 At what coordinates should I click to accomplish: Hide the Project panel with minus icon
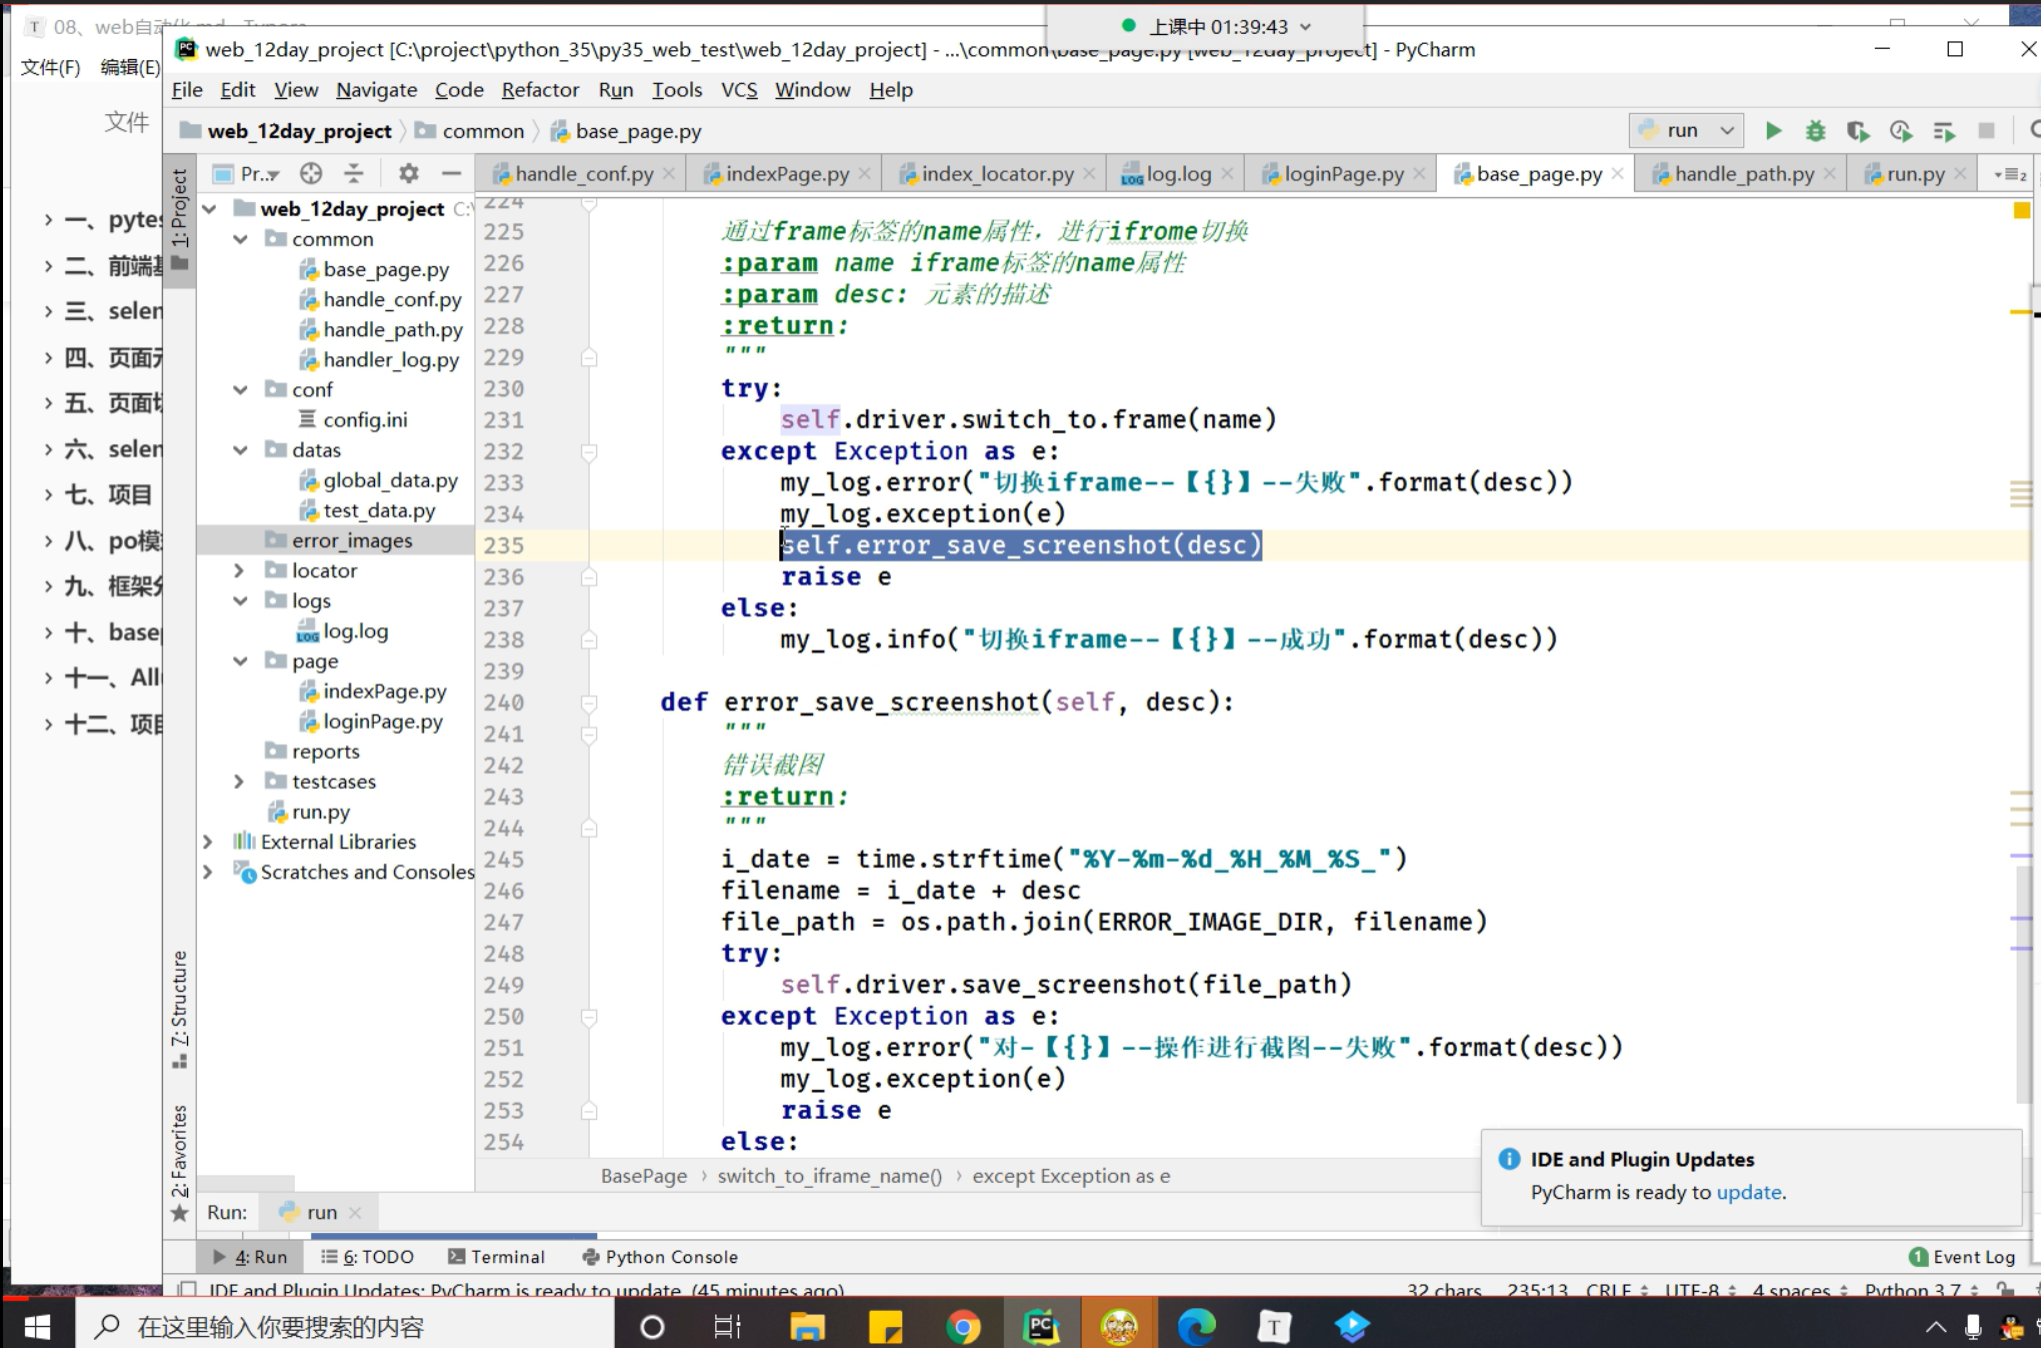point(451,174)
